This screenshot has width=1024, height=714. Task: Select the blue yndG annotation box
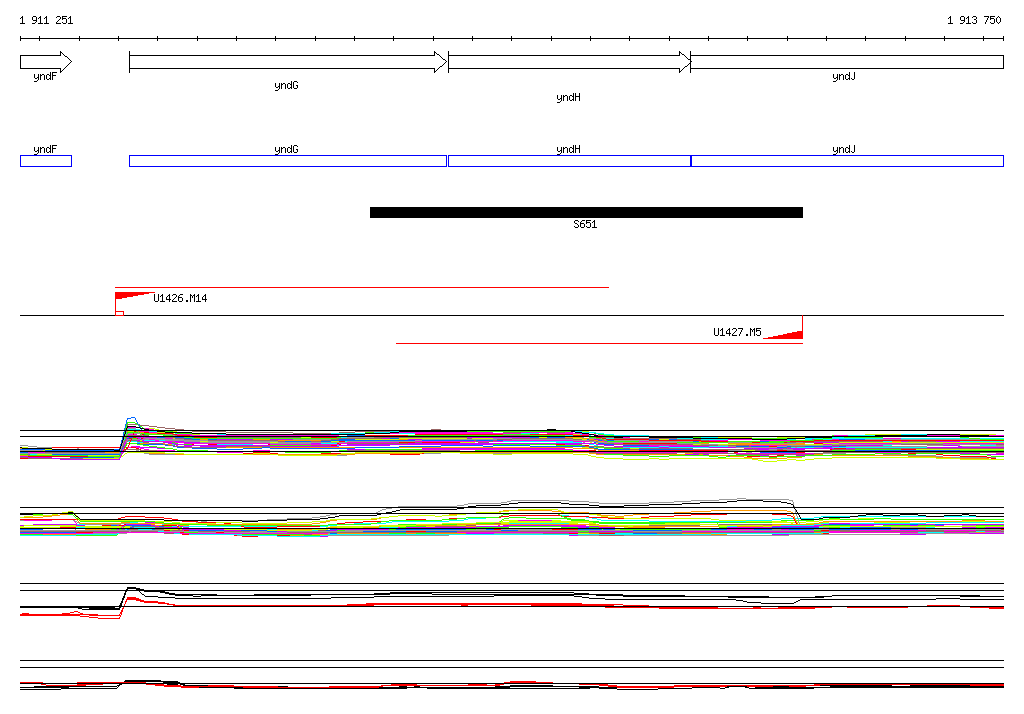pyautogui.click(x=288, y=161)
